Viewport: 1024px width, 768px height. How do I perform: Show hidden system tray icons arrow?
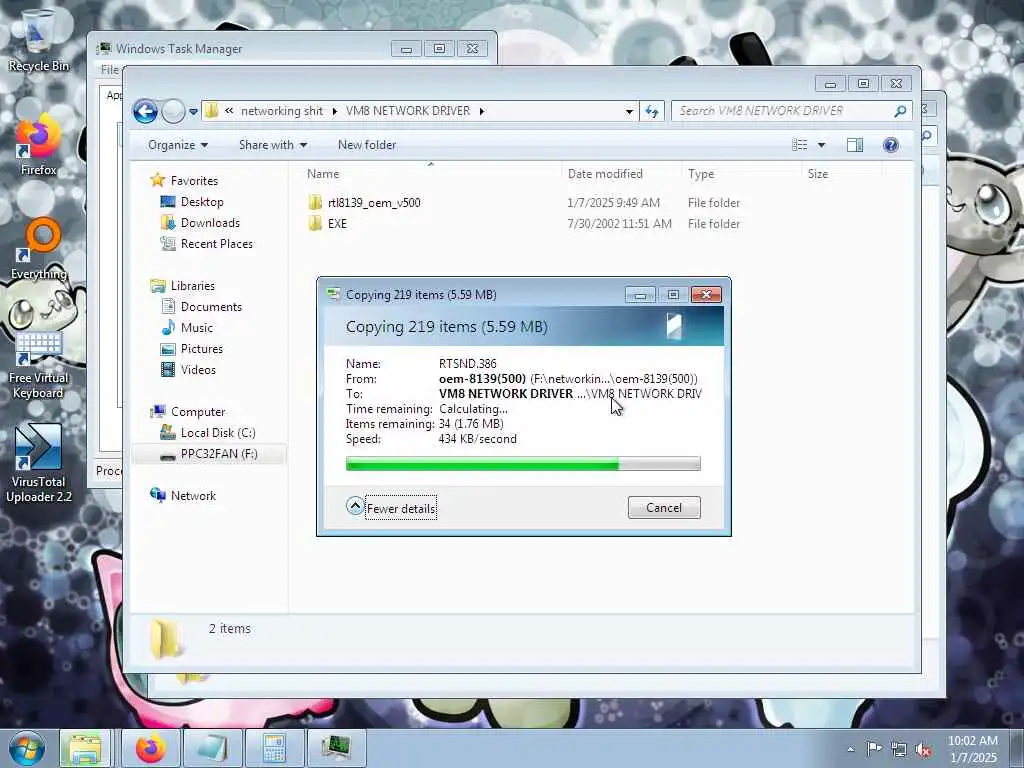click(850, 750)
